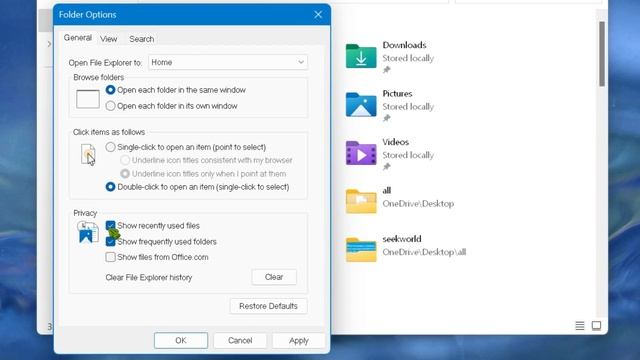Screen dimensions: 640x360
Task: Click the Cancel button
Action: (240, 340)
